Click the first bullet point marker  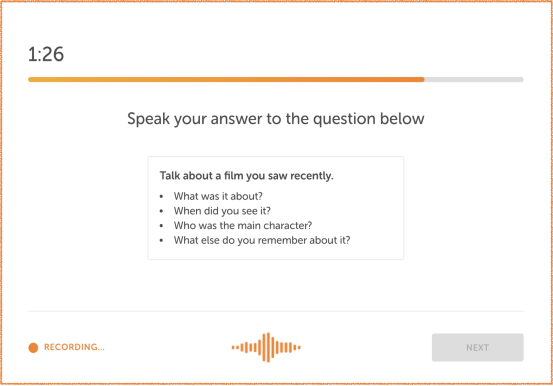[162, 197]
